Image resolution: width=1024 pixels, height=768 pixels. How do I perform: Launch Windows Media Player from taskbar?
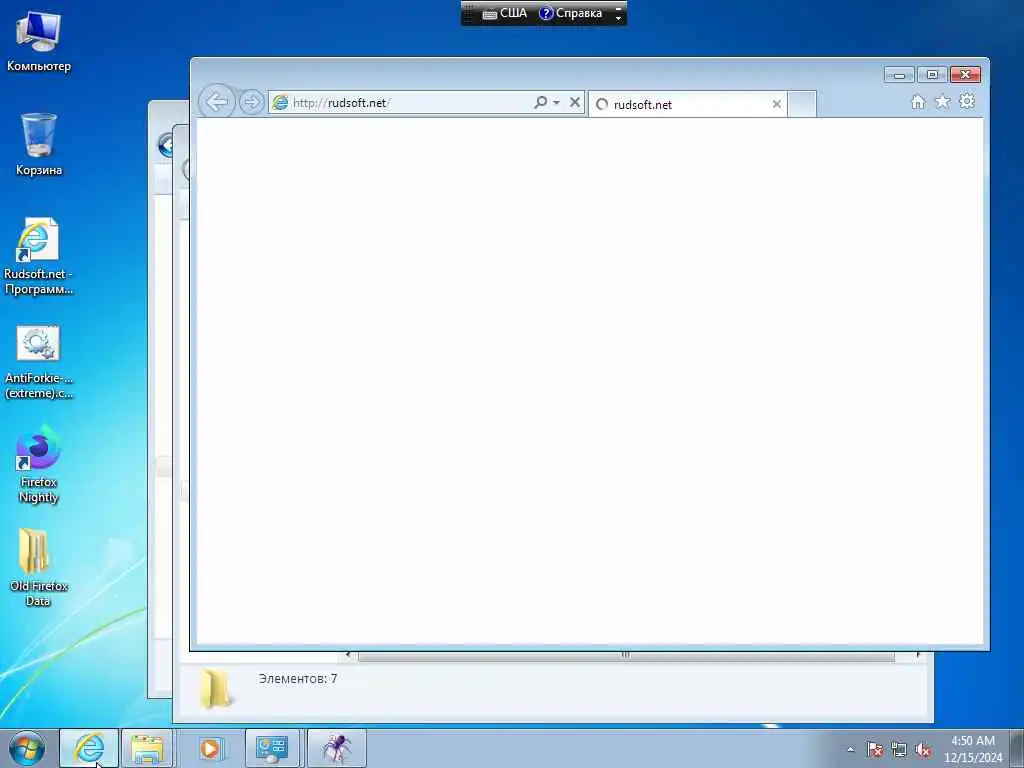(210, 748)
